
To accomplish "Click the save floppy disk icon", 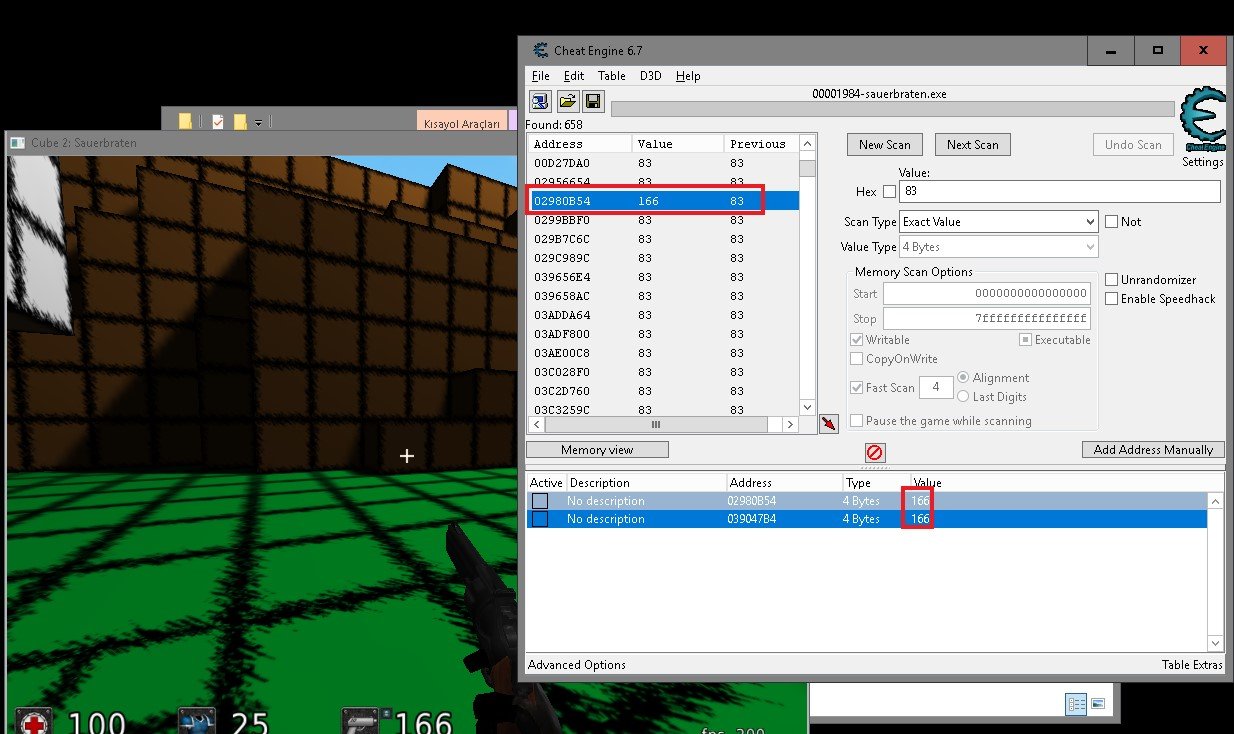I will point(592,101).
